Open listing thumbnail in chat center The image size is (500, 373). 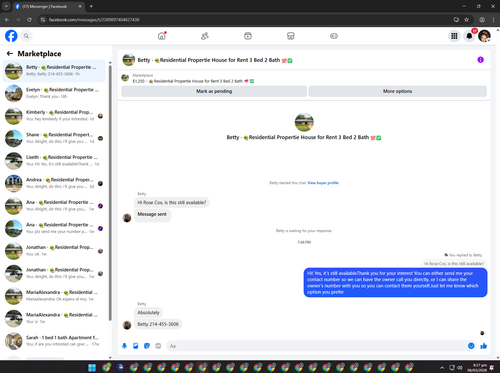[x=304, y=122]
